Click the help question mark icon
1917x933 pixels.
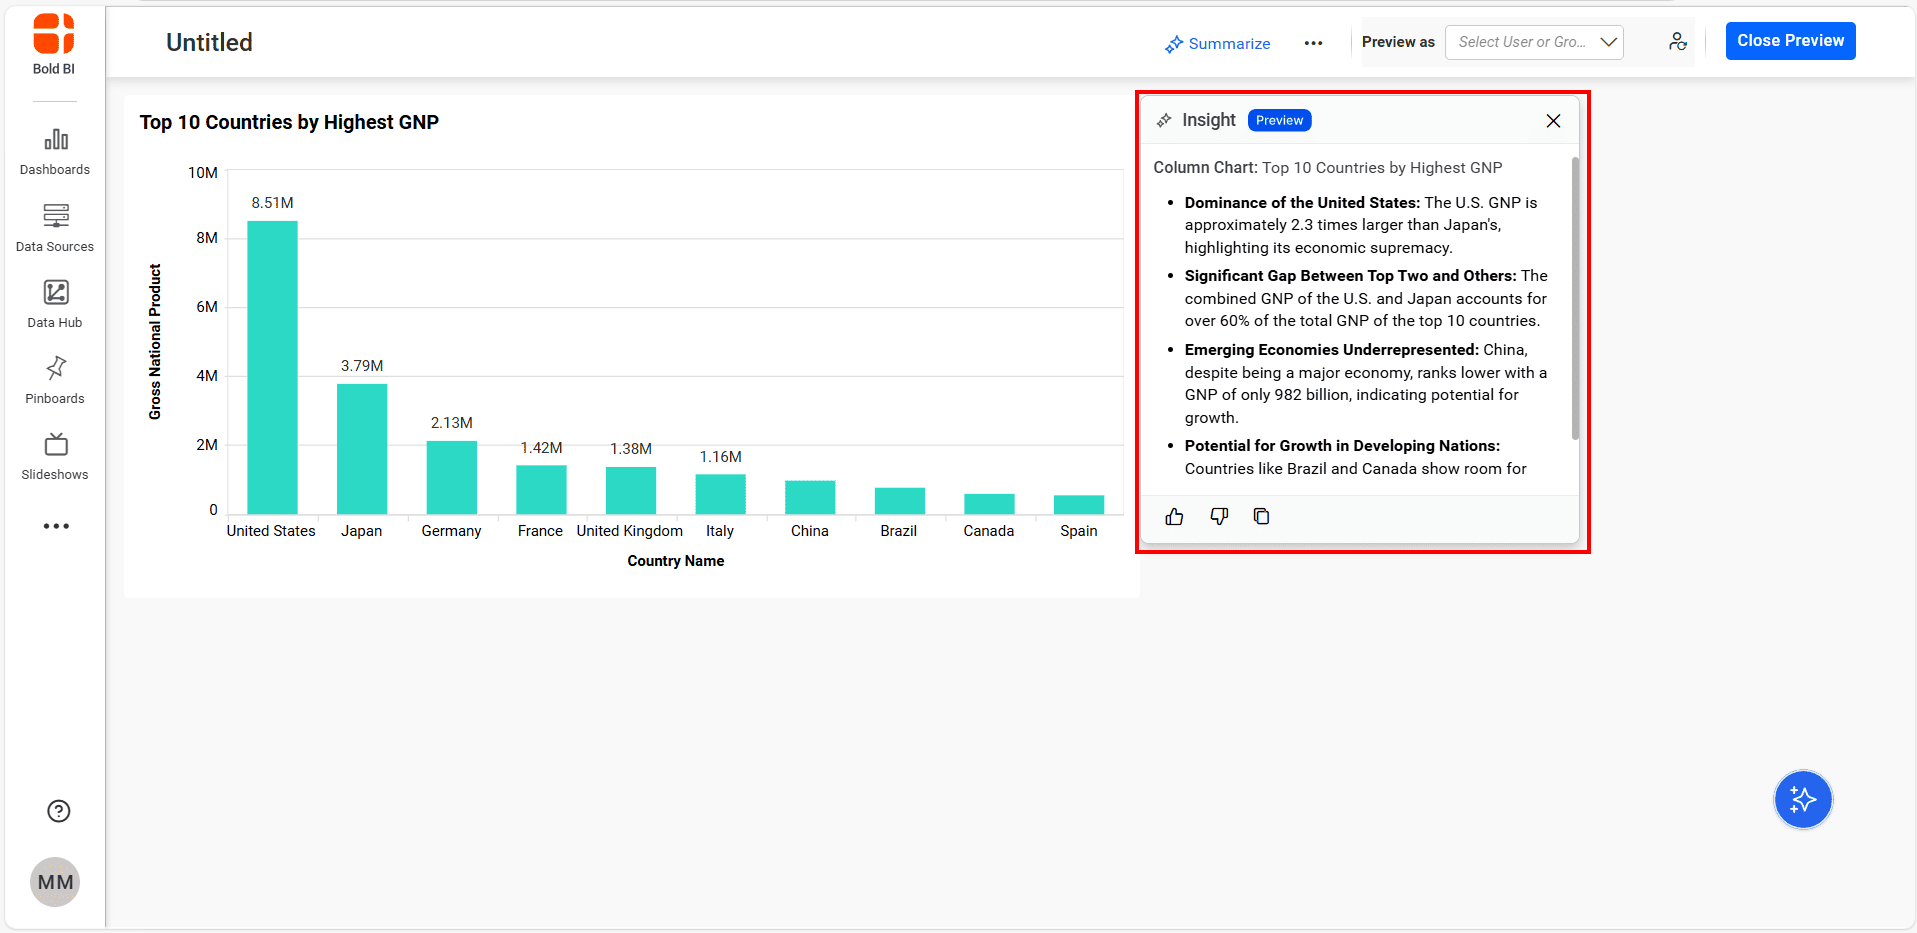click(x=59, y=811)
